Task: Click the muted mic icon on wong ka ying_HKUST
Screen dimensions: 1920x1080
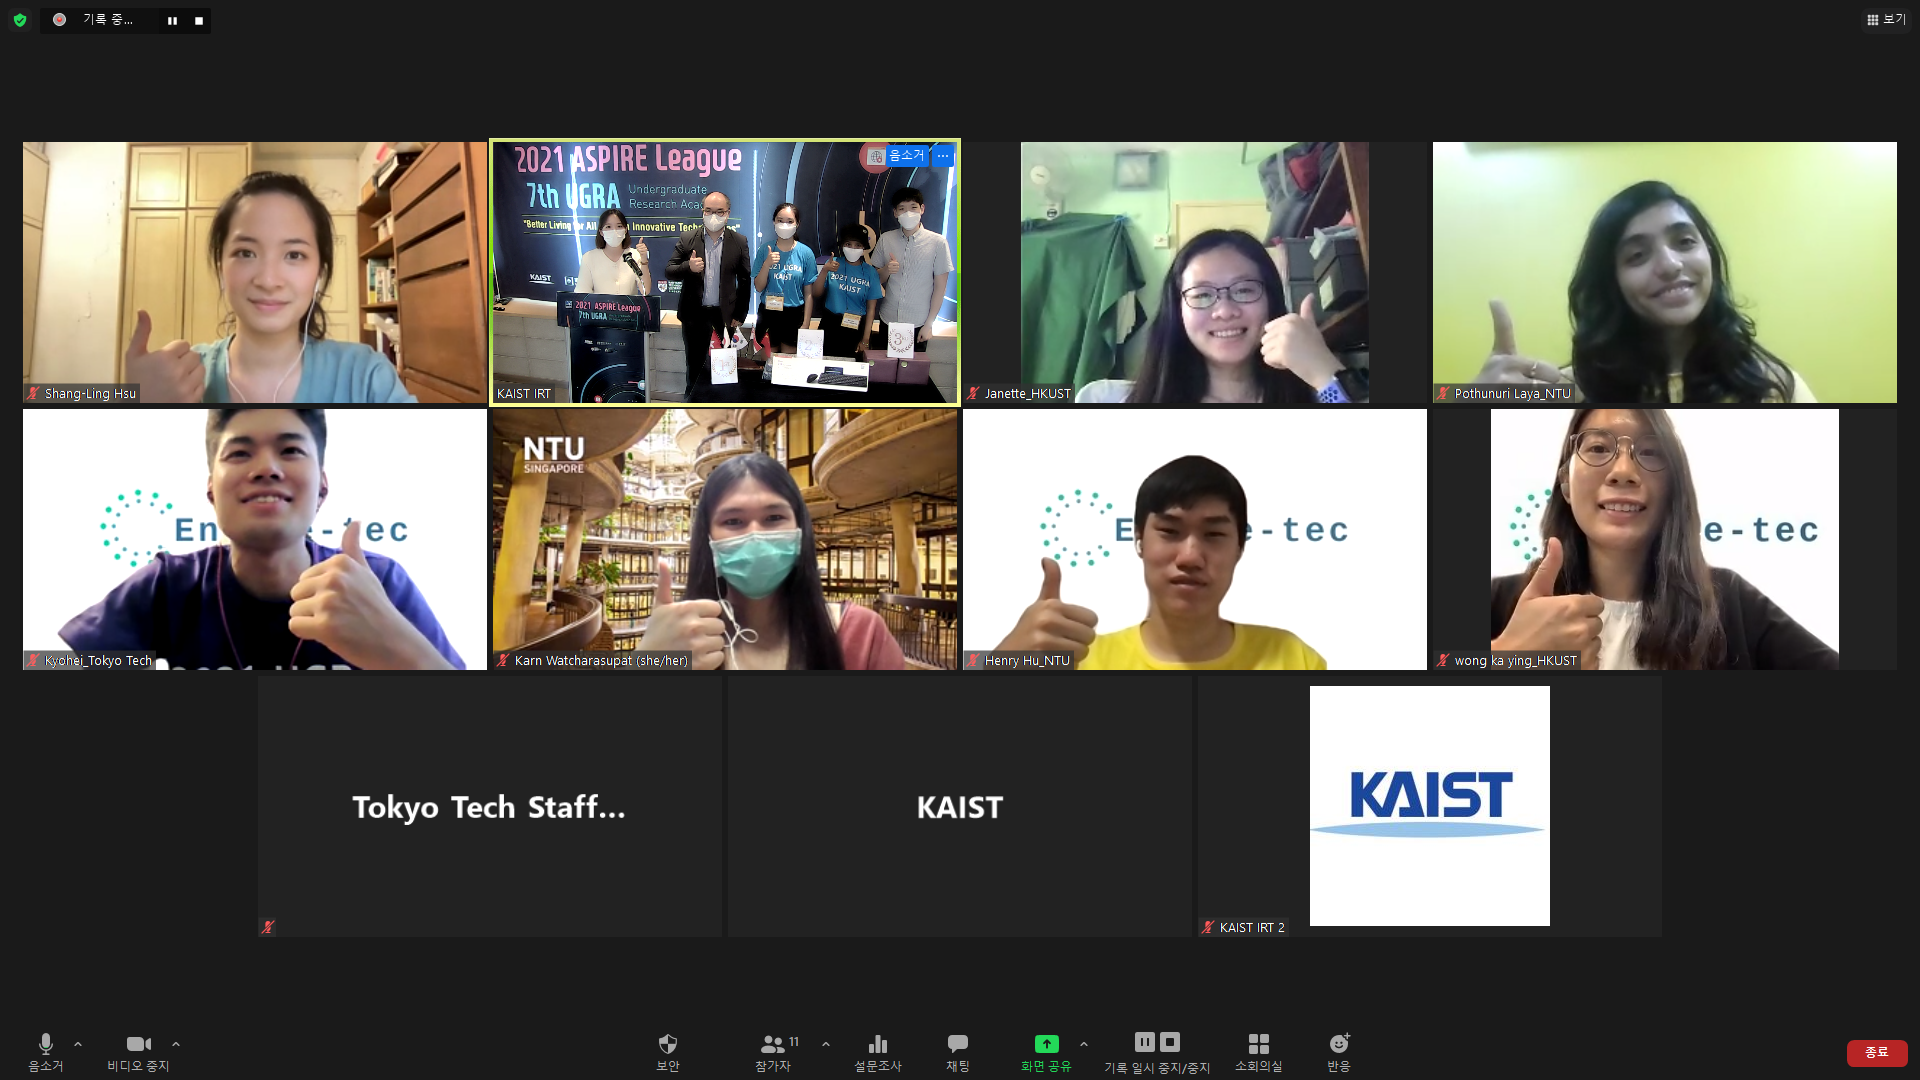Action: pyautogui.click(x=1443, y=661)
